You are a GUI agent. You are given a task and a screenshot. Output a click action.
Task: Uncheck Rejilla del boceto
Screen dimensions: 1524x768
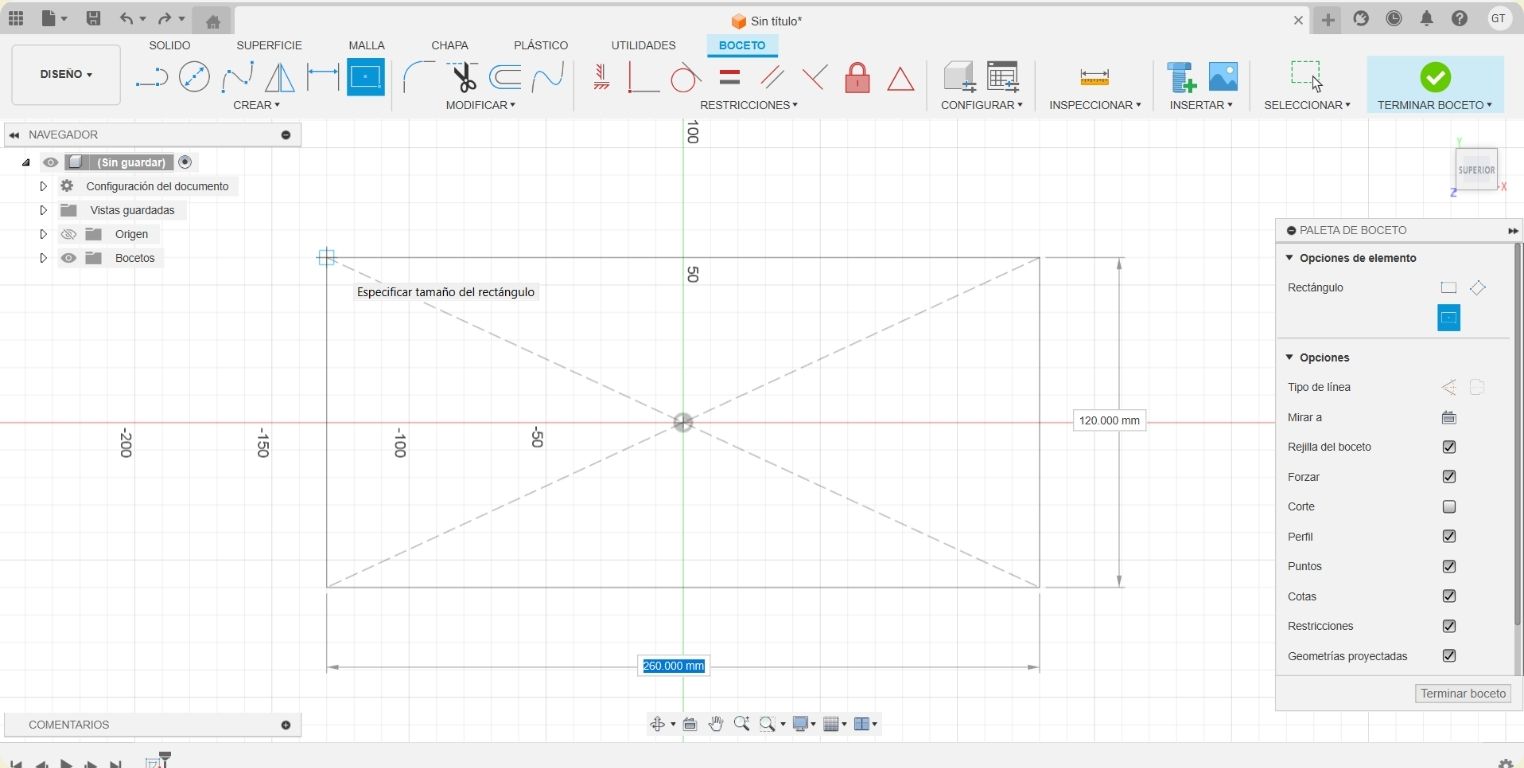click(1449, 447)
